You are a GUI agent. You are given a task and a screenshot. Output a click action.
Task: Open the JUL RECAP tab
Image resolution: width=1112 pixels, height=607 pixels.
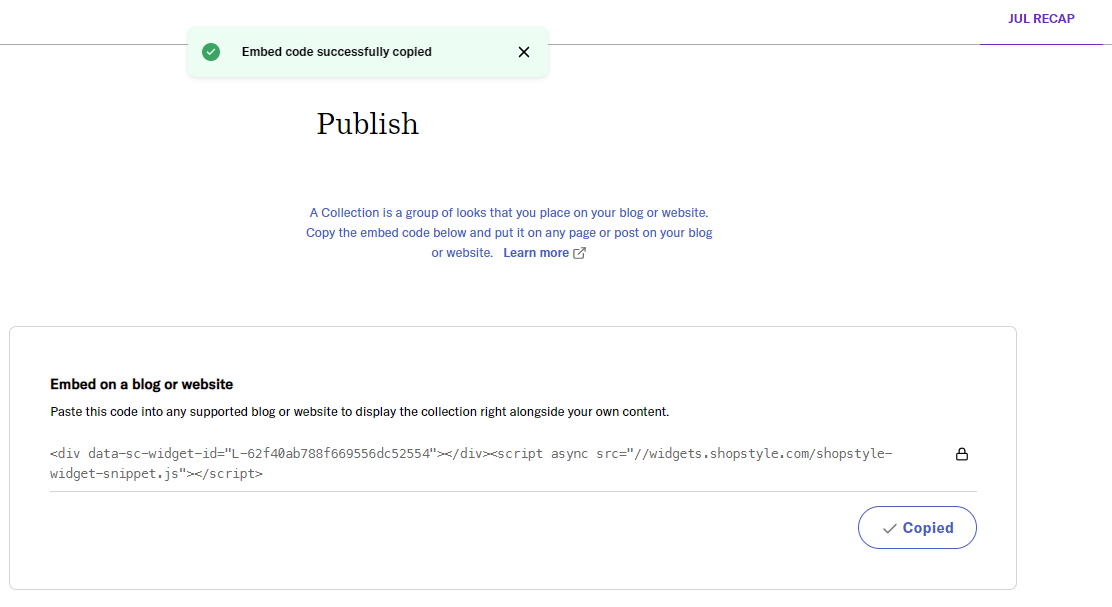pyautogui.click(x=1041, y=19)
